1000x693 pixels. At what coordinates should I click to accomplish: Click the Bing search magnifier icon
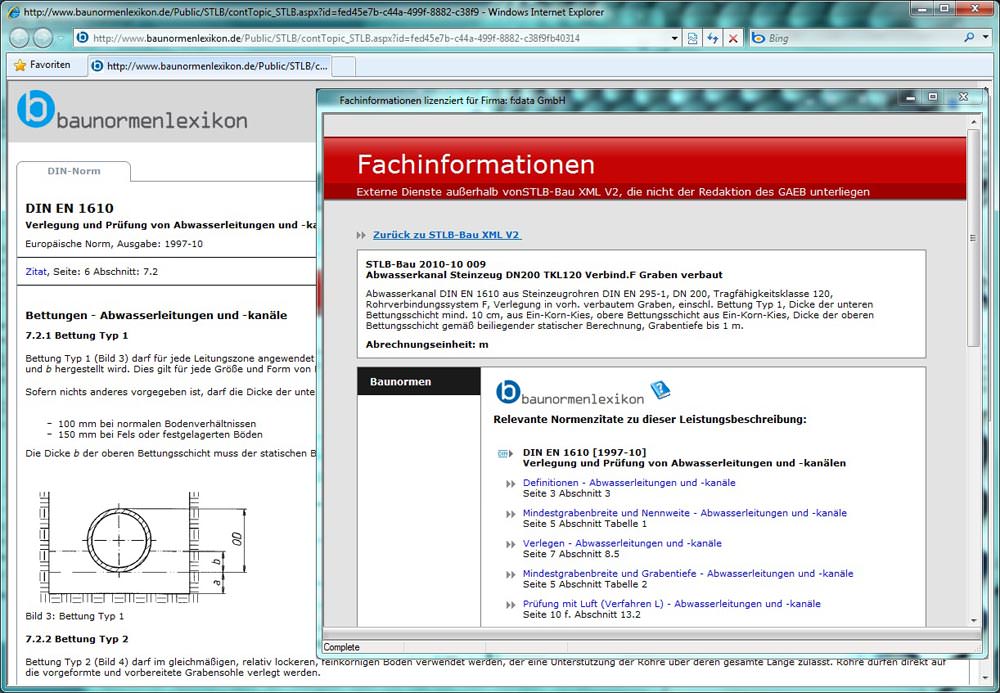(x=969, y=38)
